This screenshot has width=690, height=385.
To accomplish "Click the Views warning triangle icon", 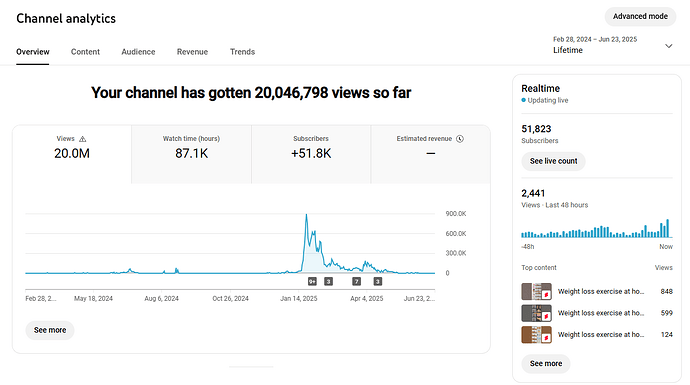I will click(82, 139).
